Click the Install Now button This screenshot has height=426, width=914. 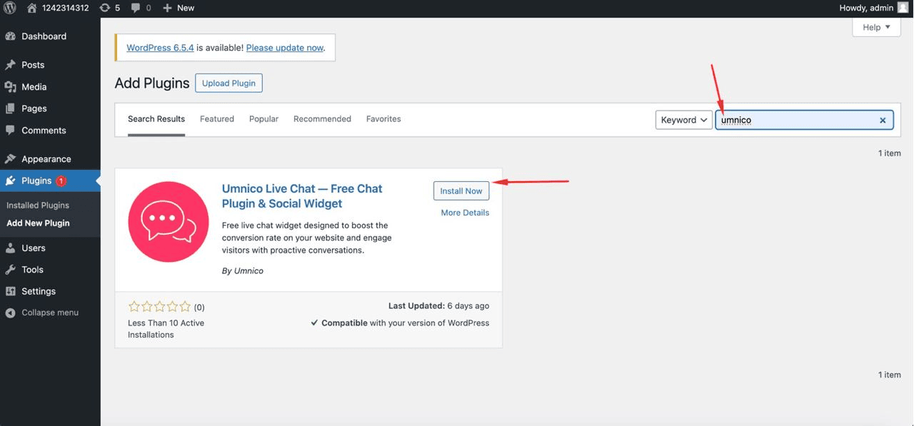pyautogui.click(x=461, y=191)
